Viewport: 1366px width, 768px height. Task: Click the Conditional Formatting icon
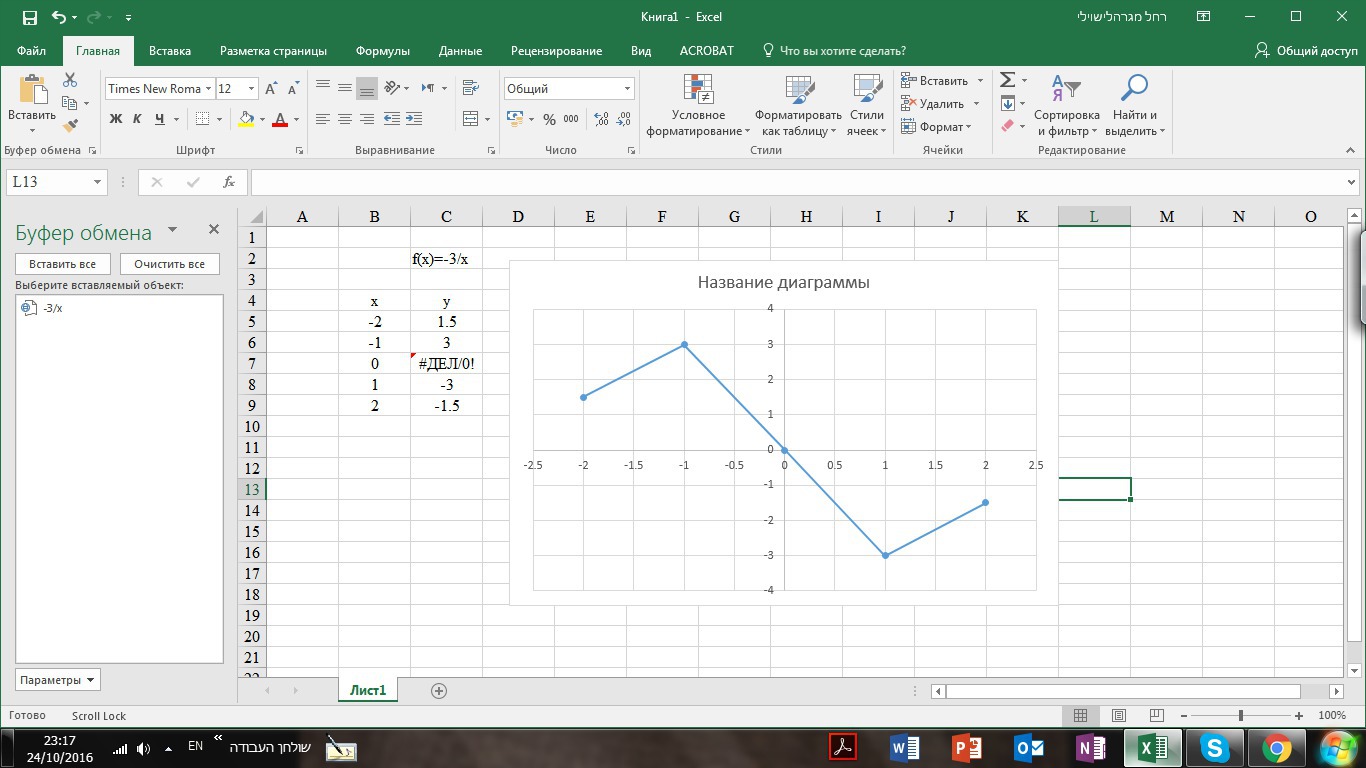click(698, 106)
